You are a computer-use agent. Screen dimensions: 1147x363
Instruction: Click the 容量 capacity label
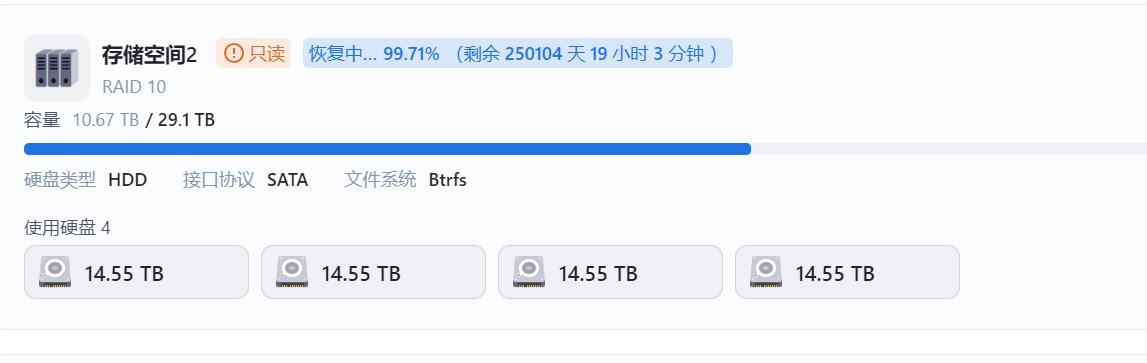click(x=42, y=120)
